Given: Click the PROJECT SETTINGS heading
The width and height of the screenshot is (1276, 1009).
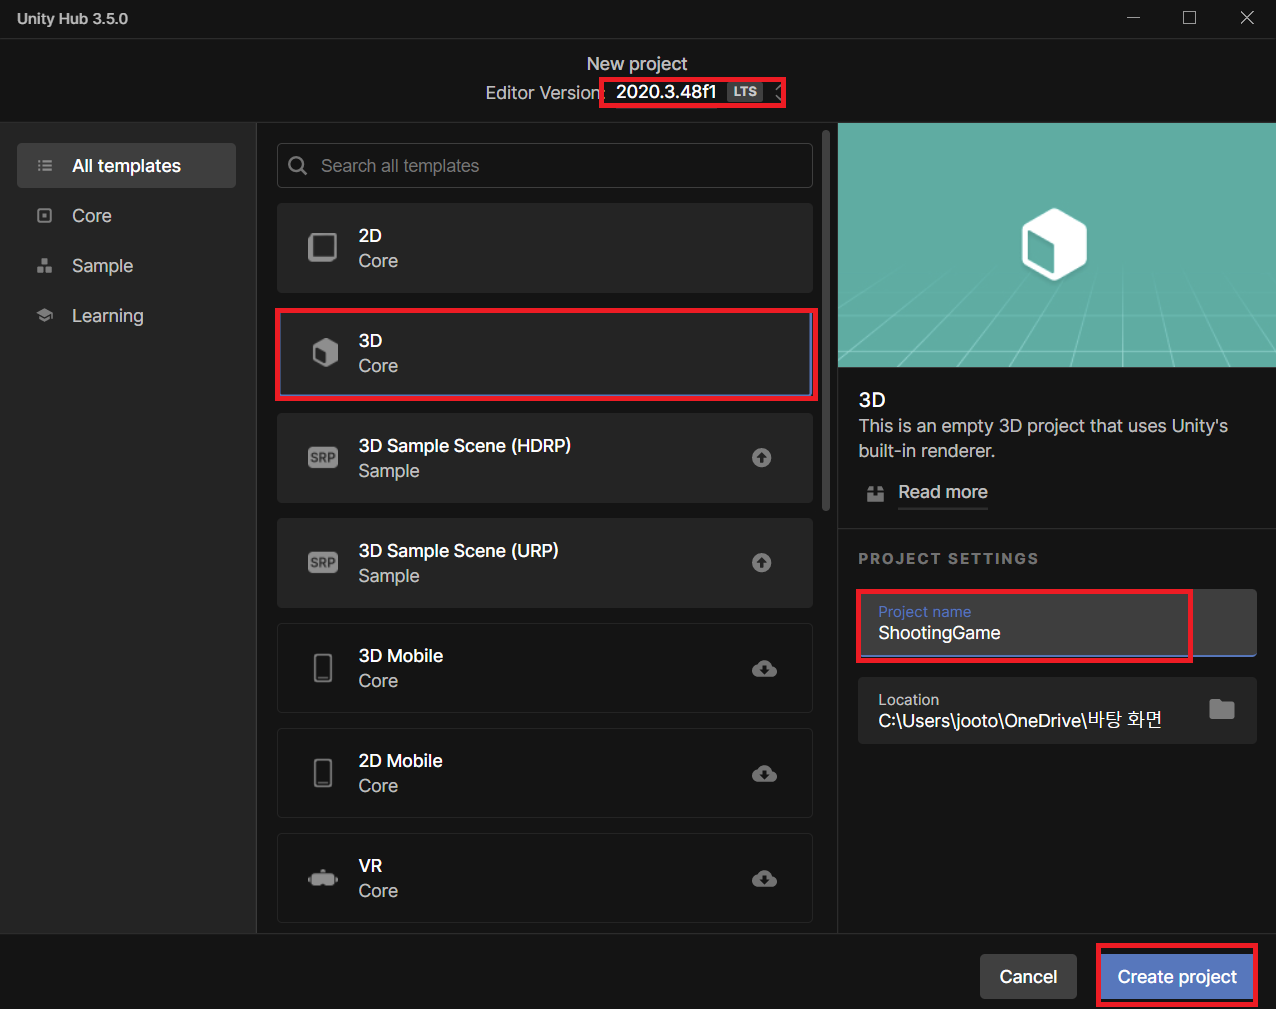Looking at the screenshot, I should coord(948,559).
